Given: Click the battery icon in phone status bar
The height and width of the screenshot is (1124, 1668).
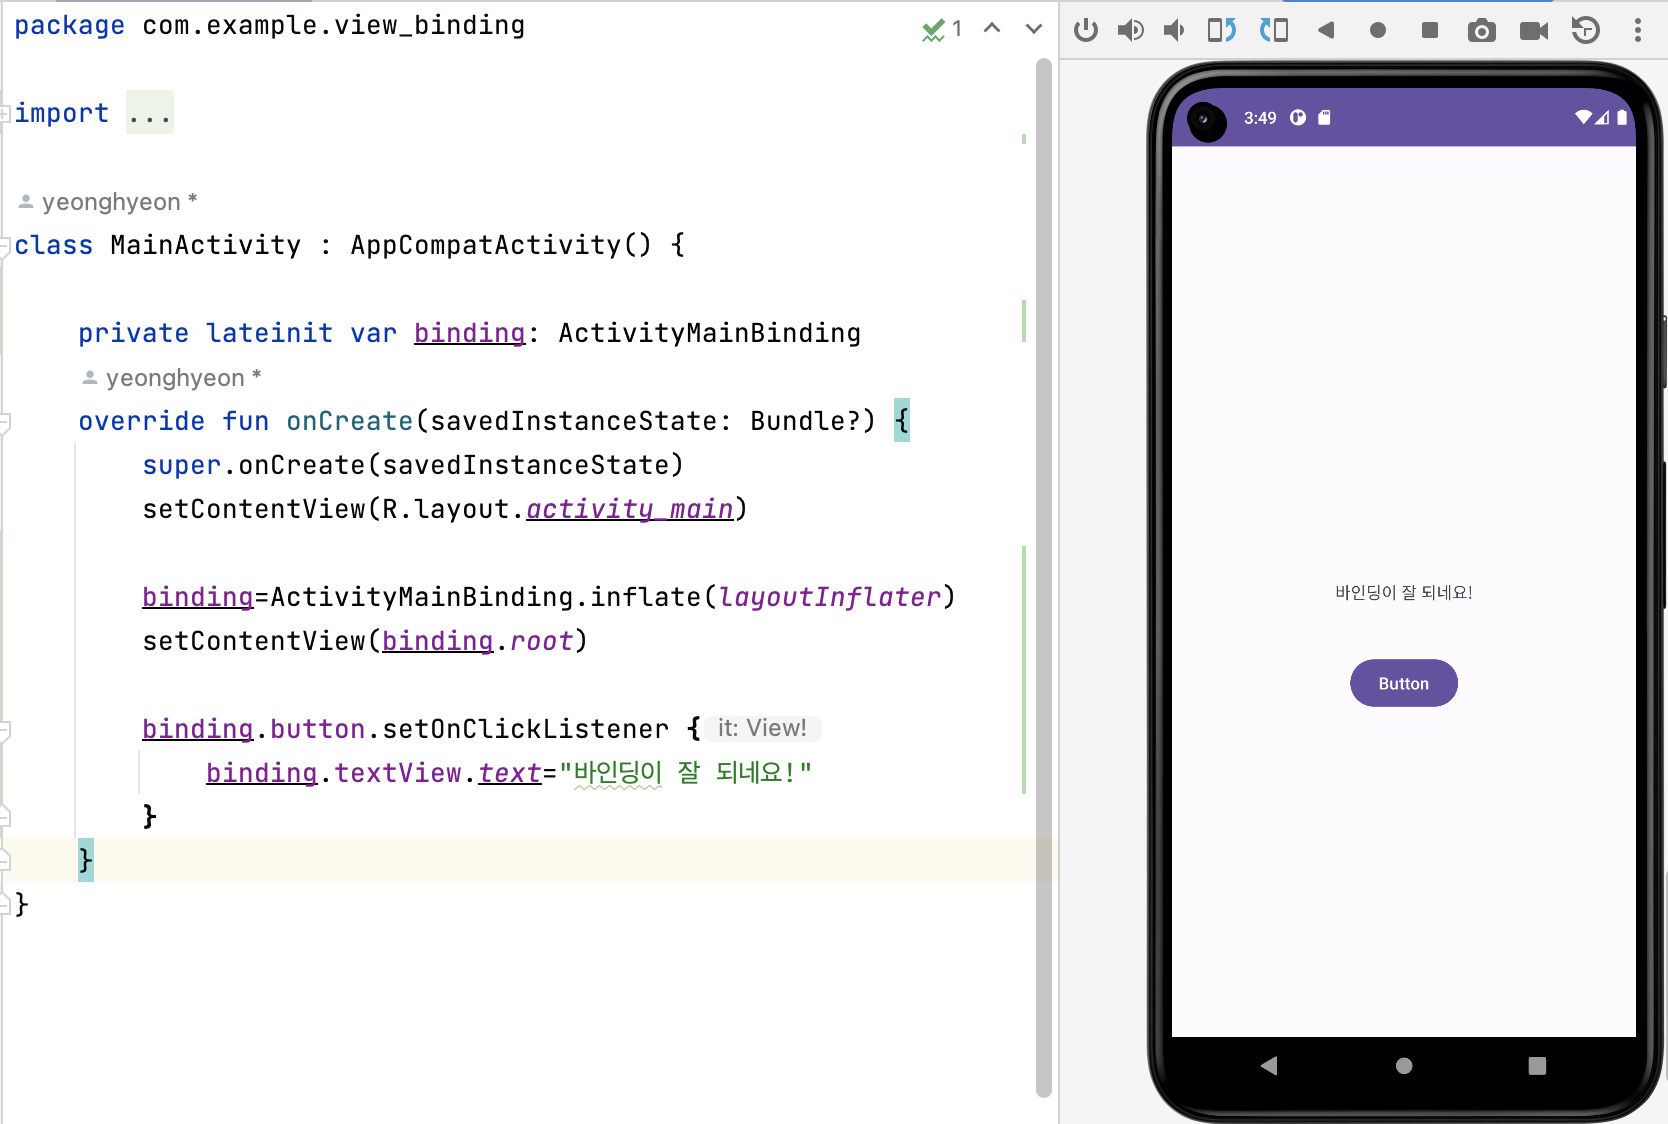Looking at the screenshot, I should [1622, 117].
